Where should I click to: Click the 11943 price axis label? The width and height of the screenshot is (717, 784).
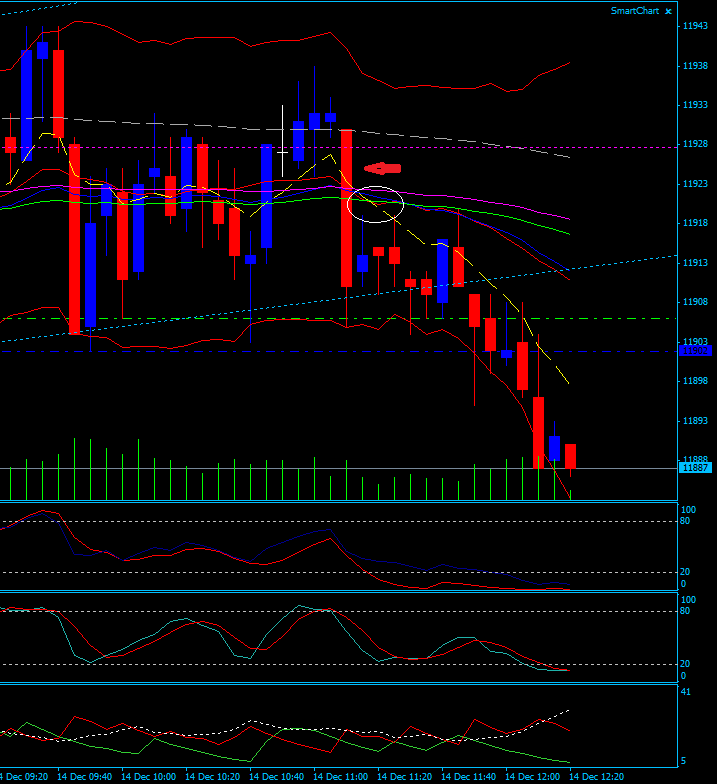click(x=695, y=26)
